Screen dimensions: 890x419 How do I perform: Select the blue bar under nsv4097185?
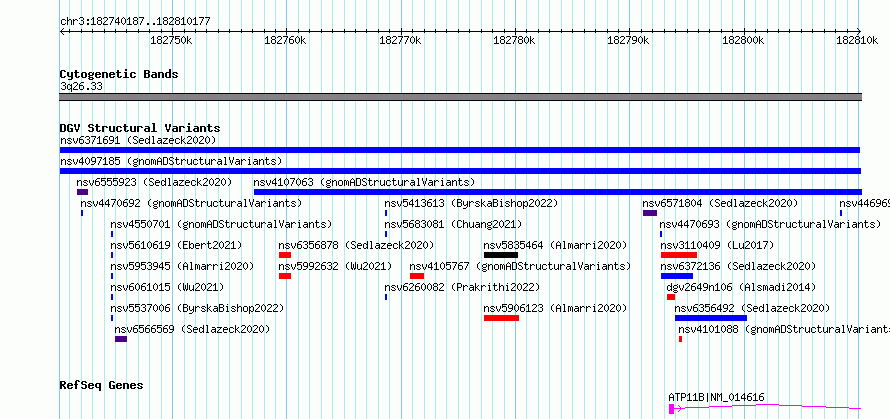(460, 171)
